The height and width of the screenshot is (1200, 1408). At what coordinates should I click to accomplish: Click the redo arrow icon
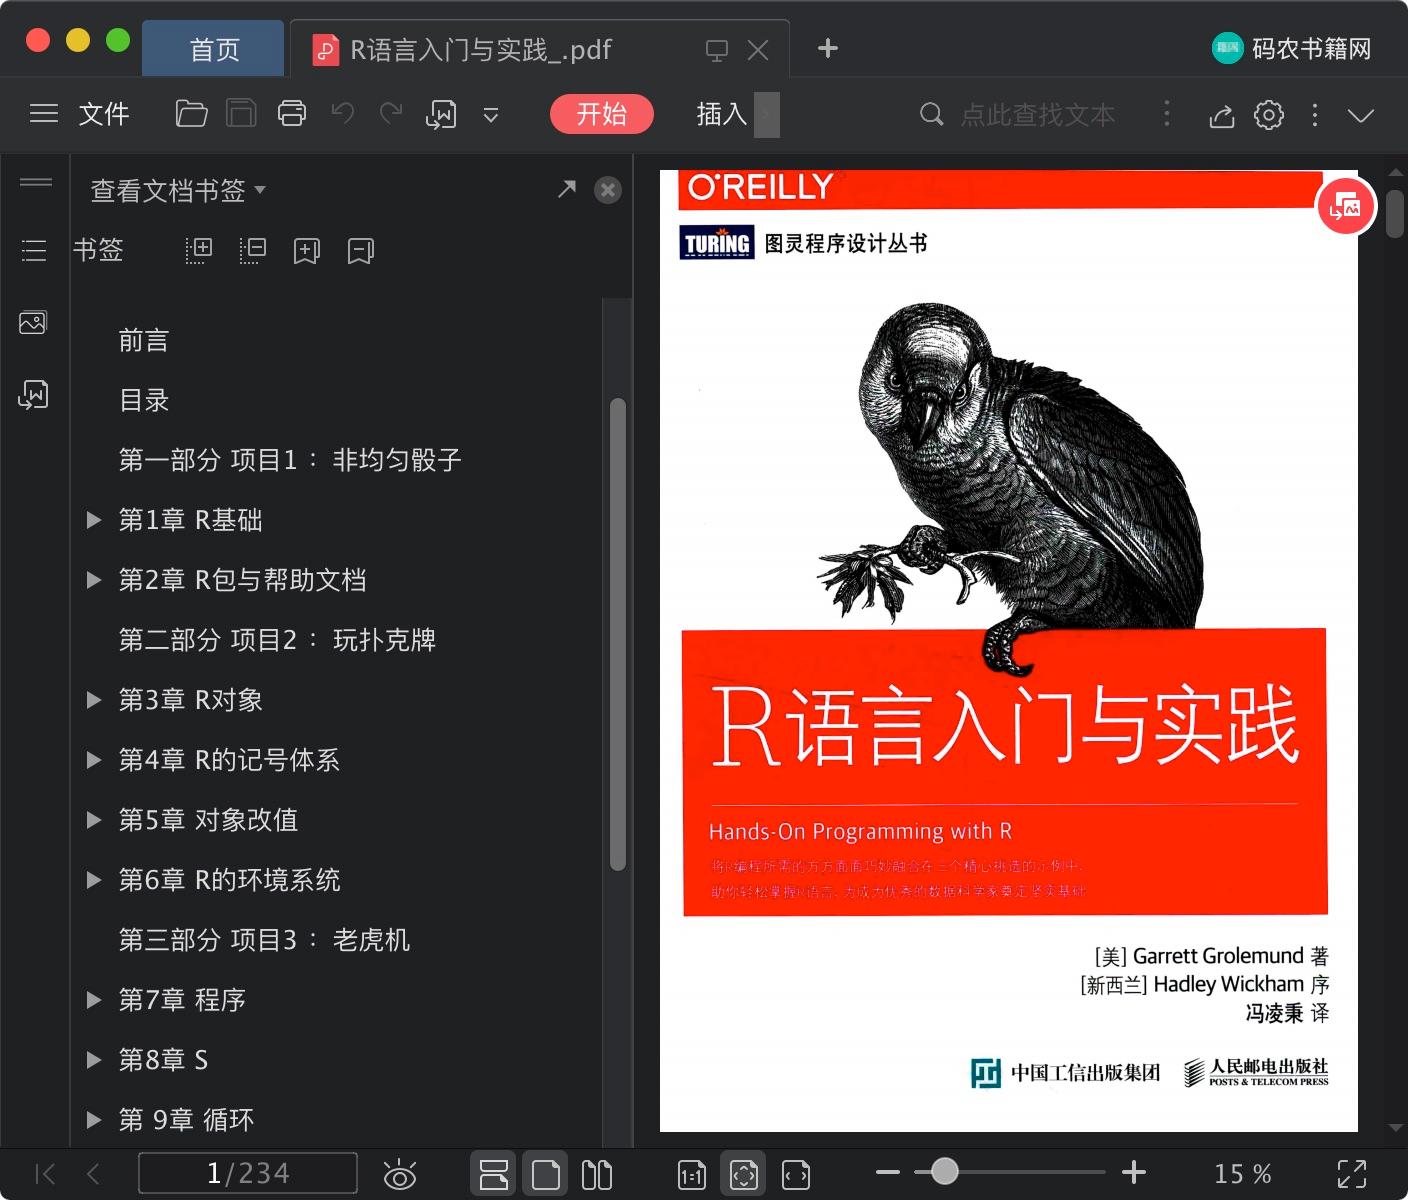coord(391,114)
